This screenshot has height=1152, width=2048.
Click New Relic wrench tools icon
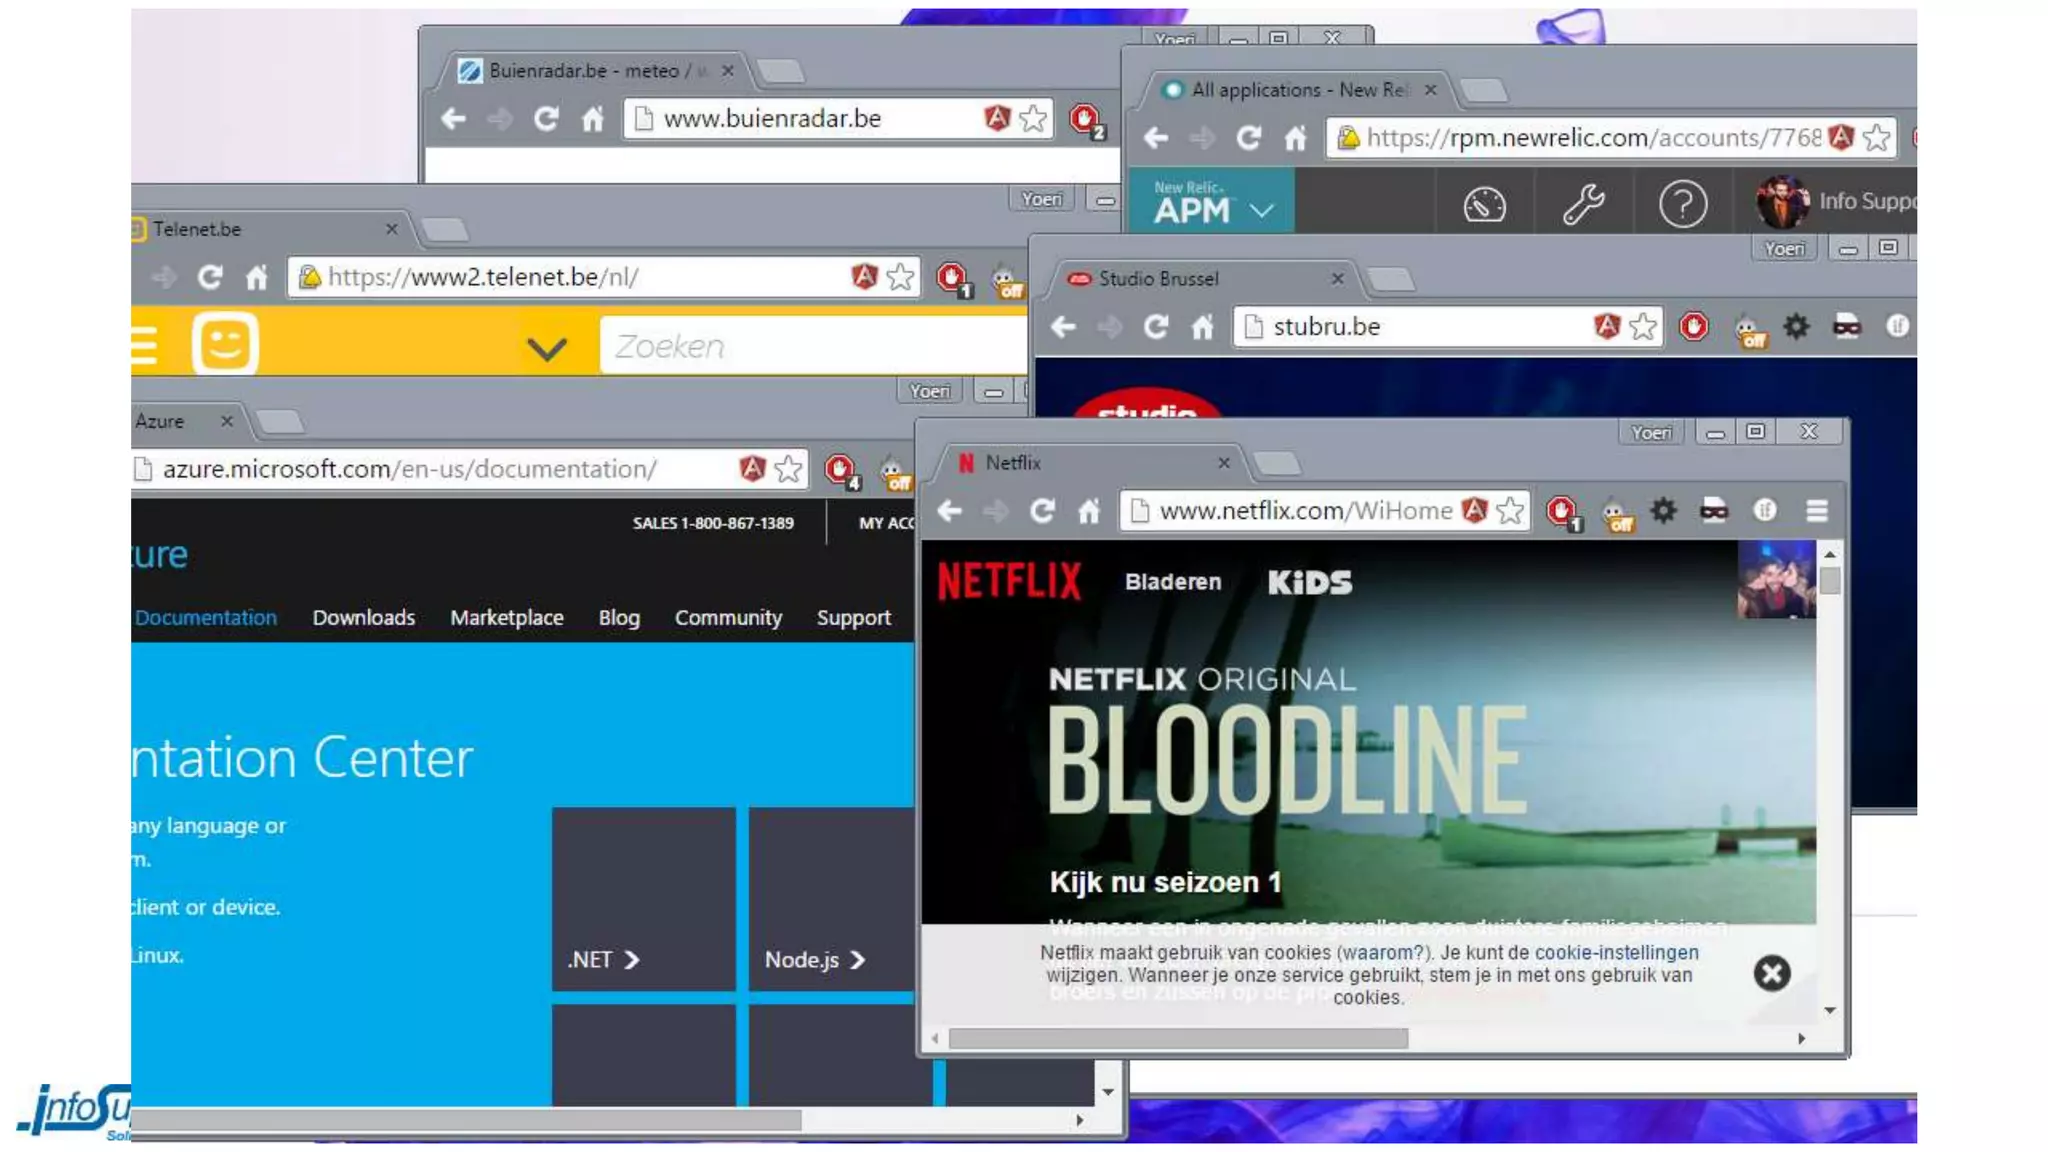click(x=1583, y=203)
